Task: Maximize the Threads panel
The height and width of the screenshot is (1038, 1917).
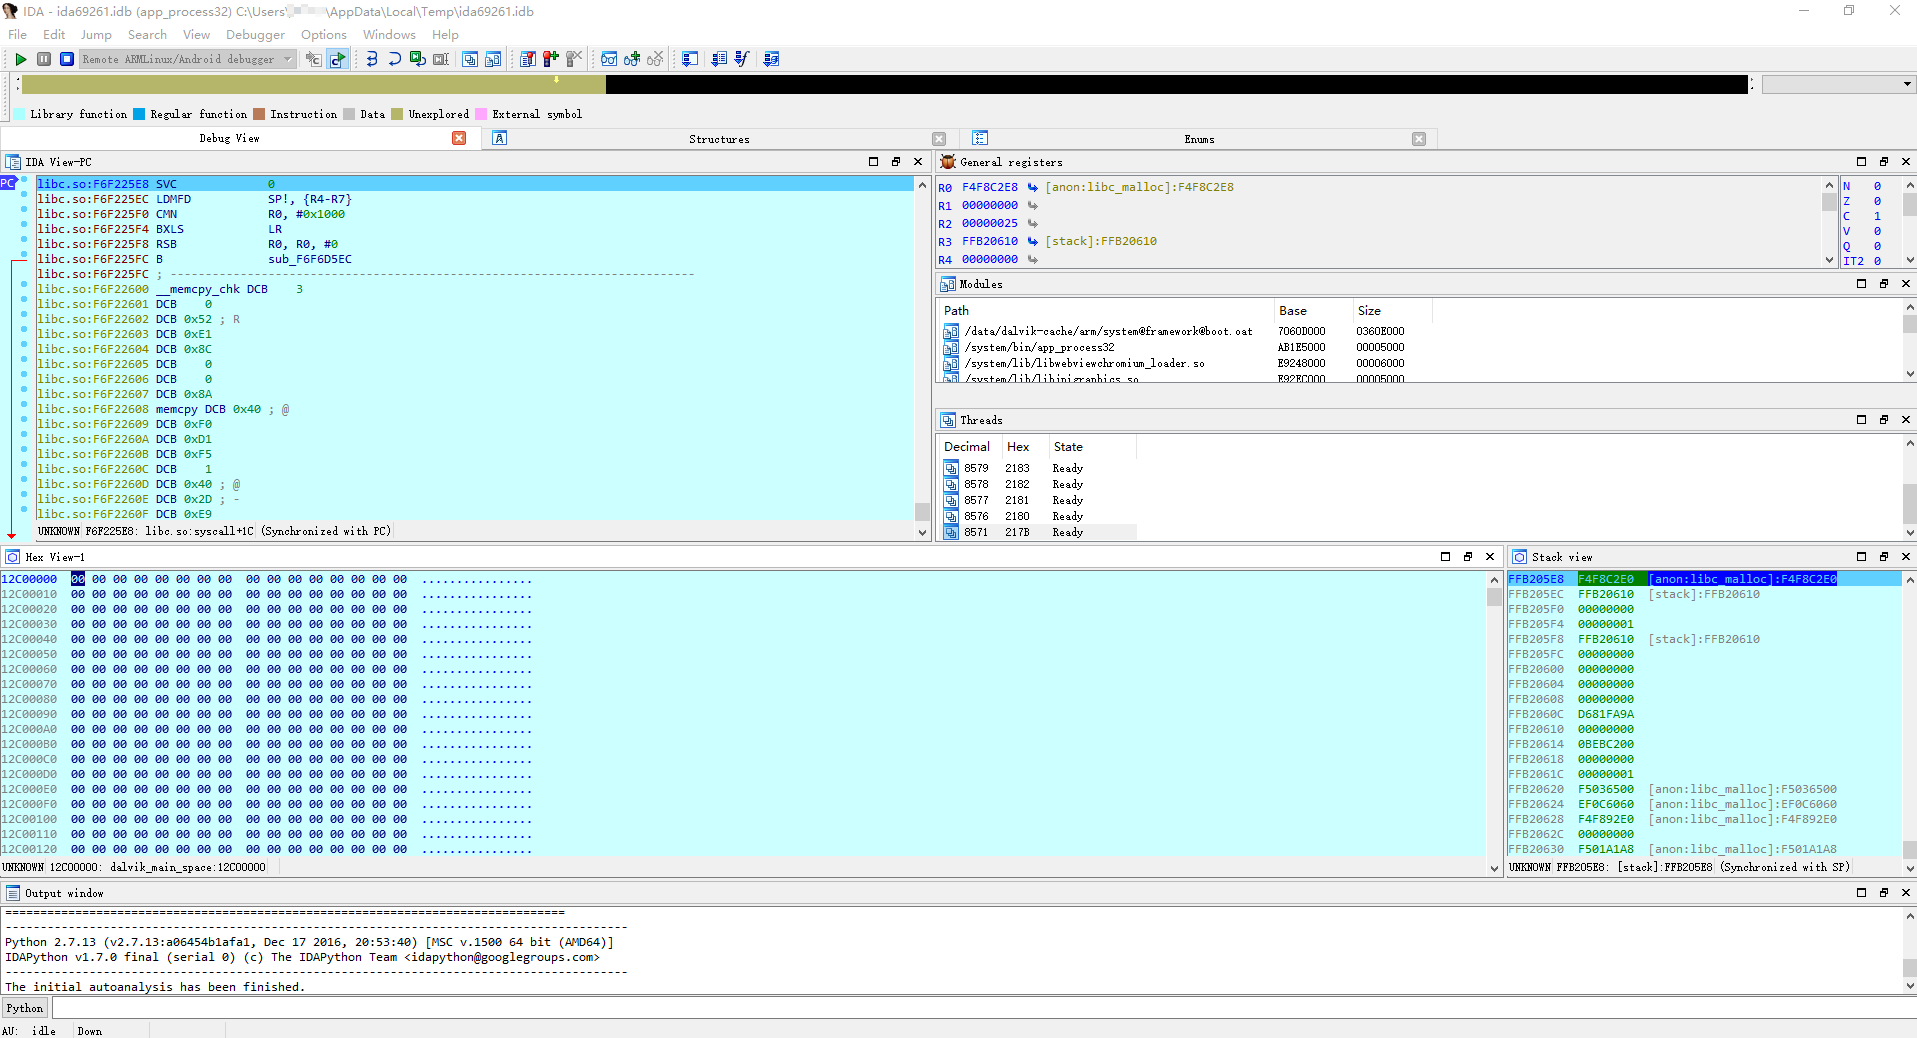Action: tap(1862, 420)
